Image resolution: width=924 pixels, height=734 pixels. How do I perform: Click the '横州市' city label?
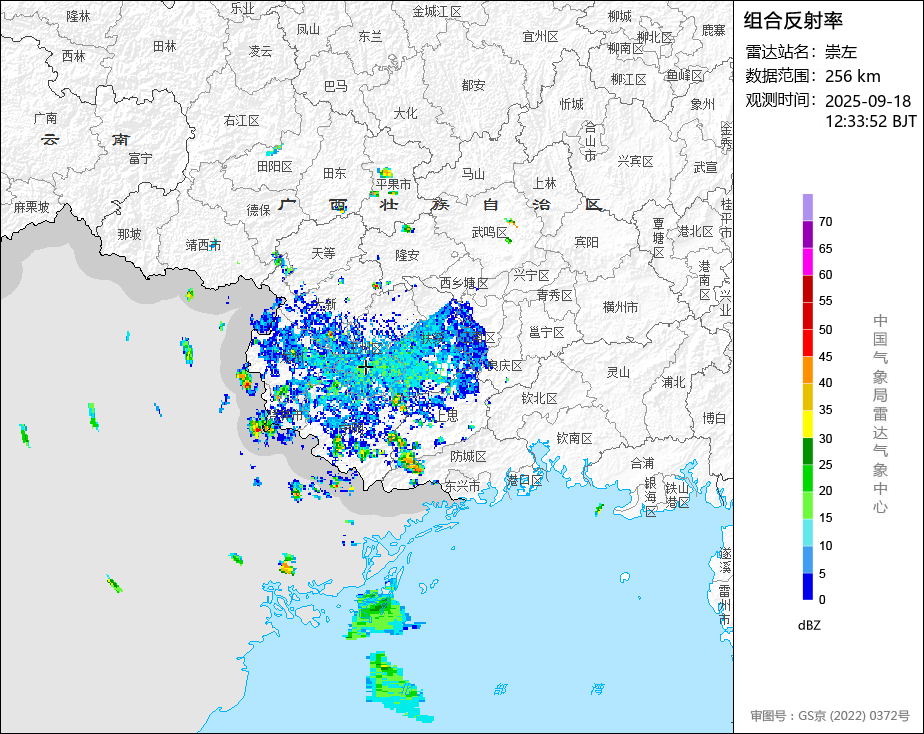pos(621,307)
